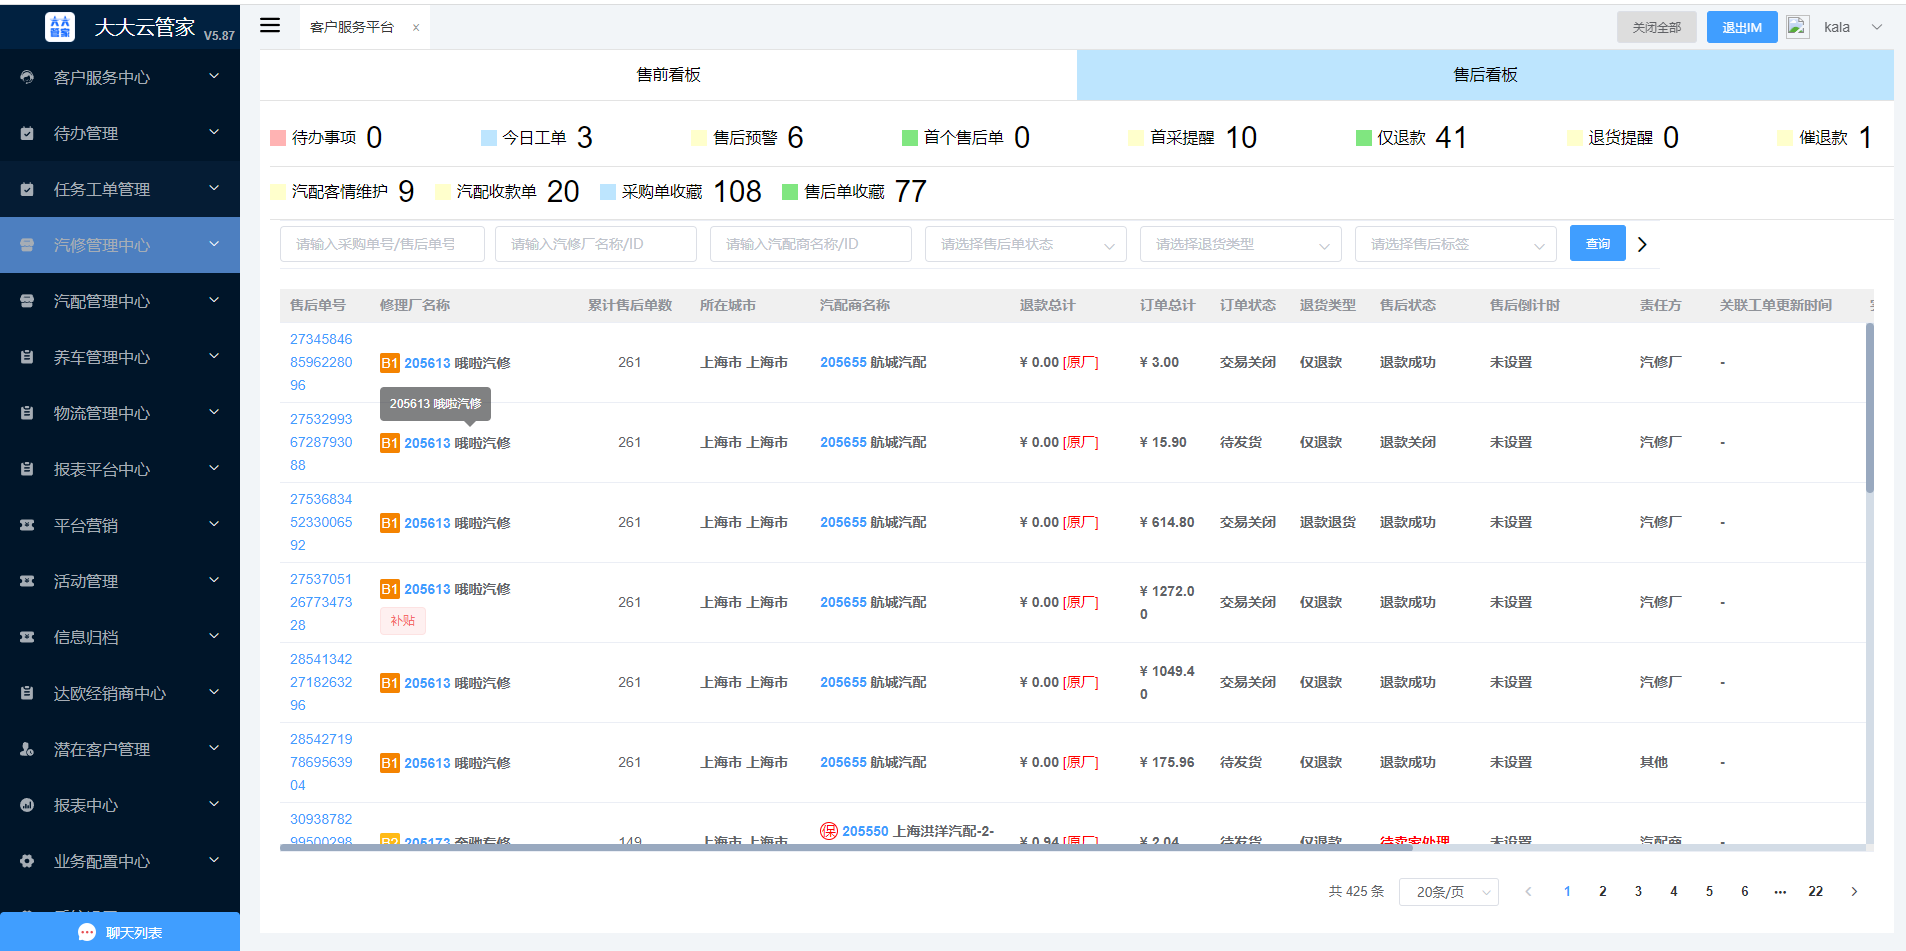Click the 活动管理 sidebar icon

27,581
